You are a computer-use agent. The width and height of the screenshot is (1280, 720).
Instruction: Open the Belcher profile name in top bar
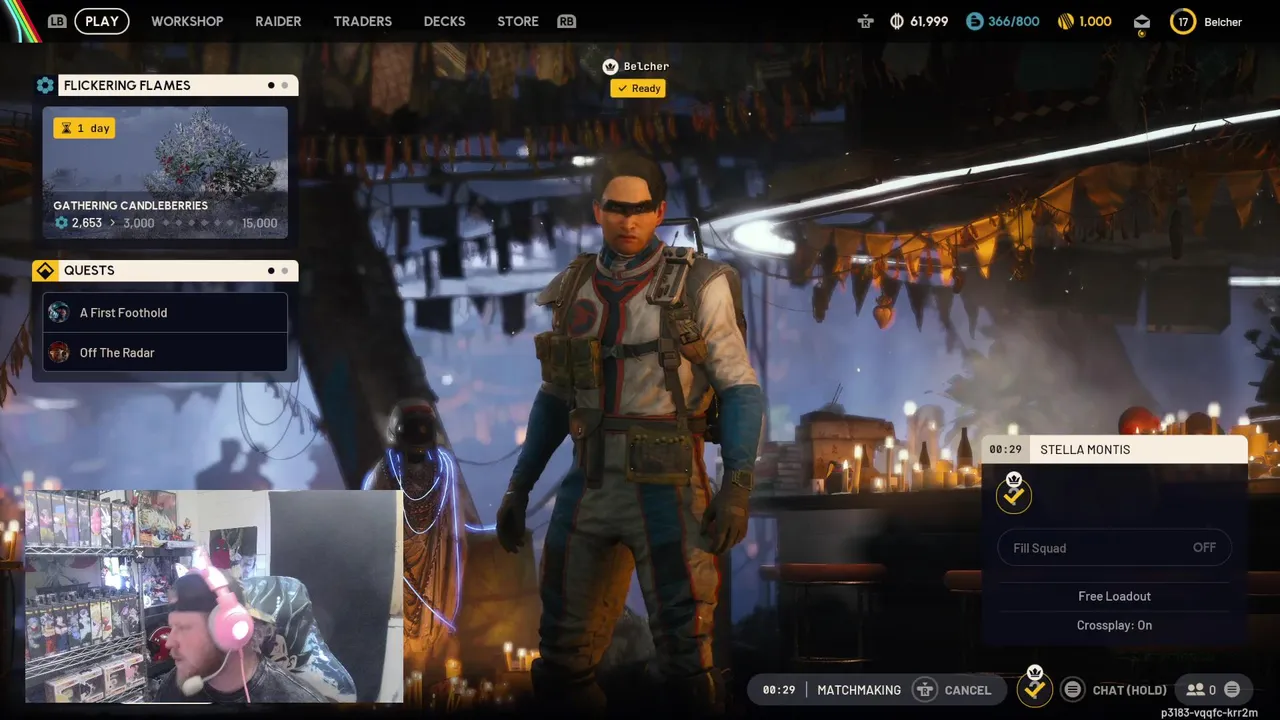point(1223,22)
